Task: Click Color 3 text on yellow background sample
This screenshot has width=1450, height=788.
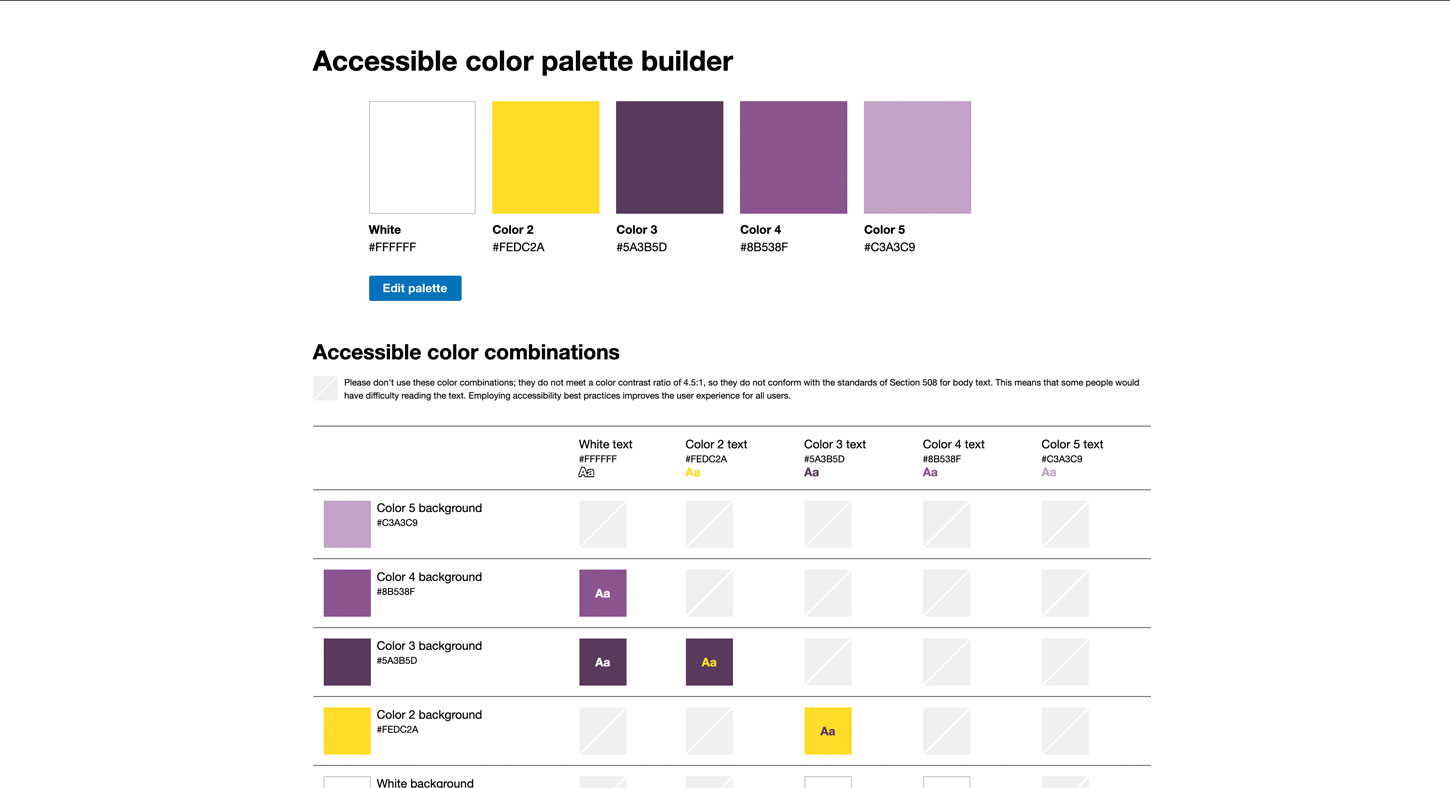Action: [828, 731]
